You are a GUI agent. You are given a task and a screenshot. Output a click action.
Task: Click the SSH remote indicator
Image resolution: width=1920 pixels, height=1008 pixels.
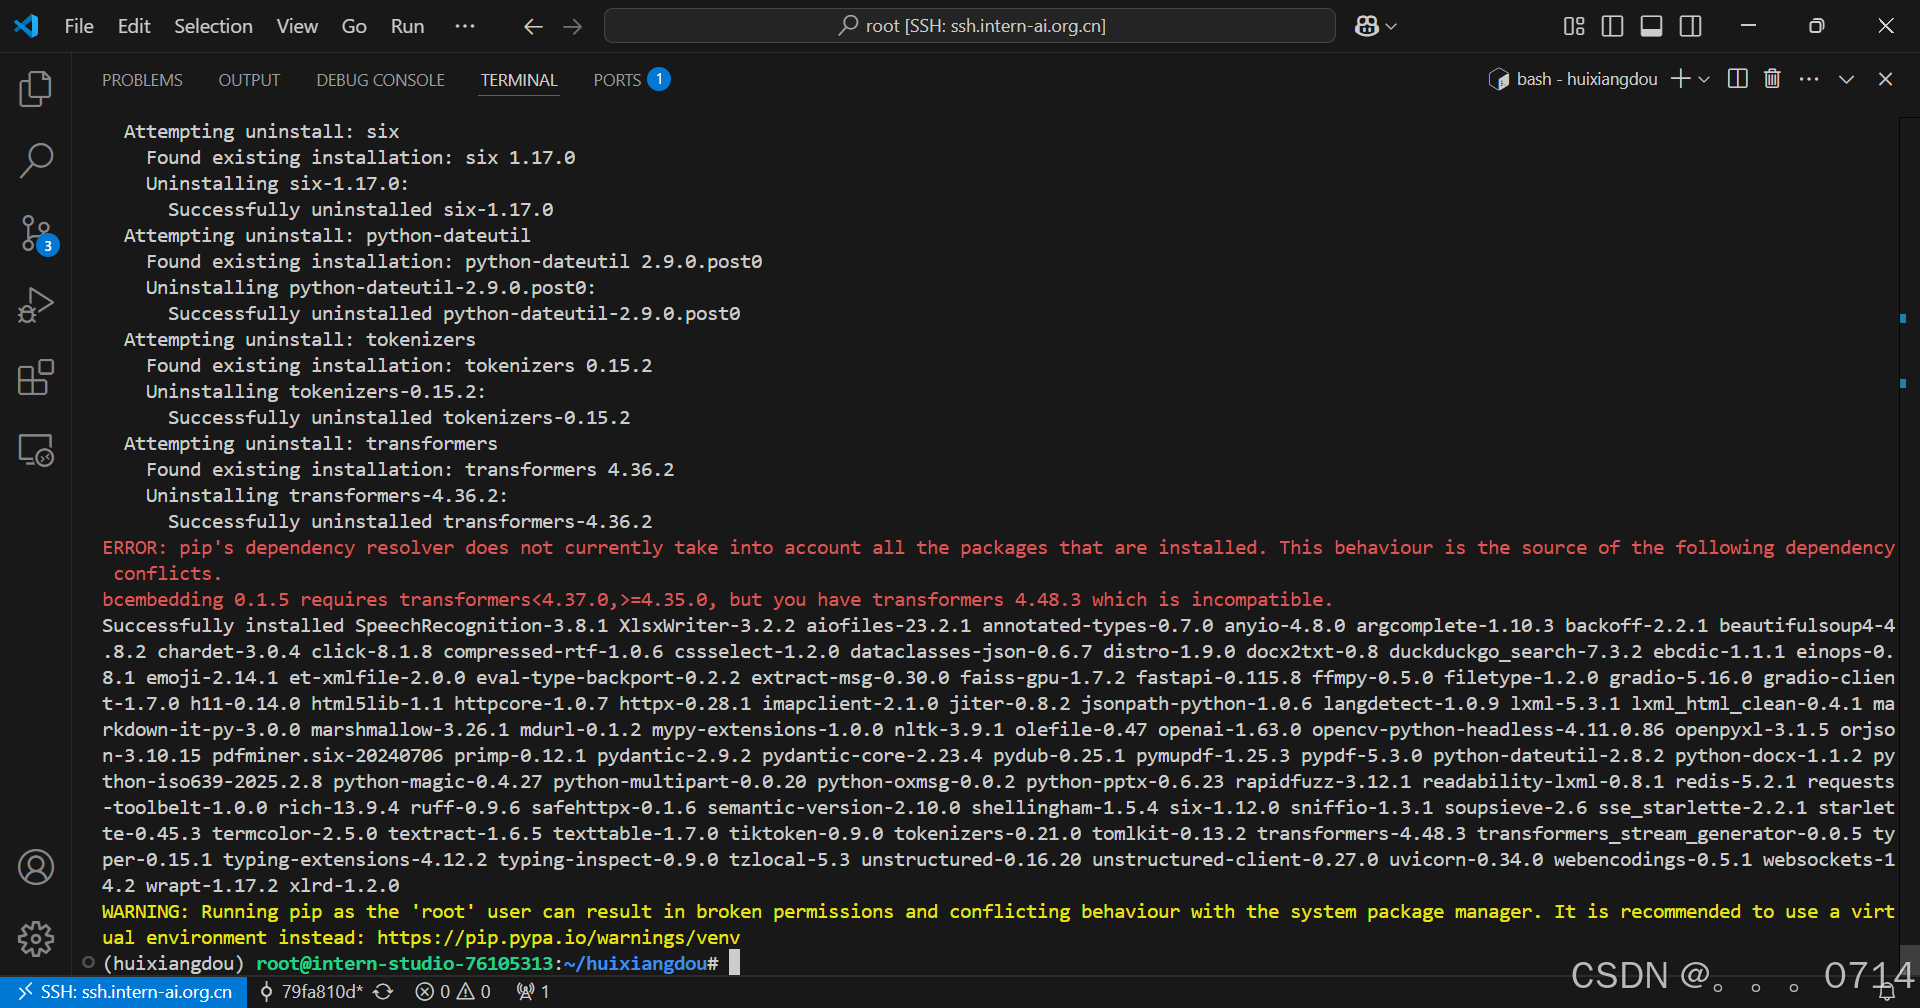(x=125, y=992)
